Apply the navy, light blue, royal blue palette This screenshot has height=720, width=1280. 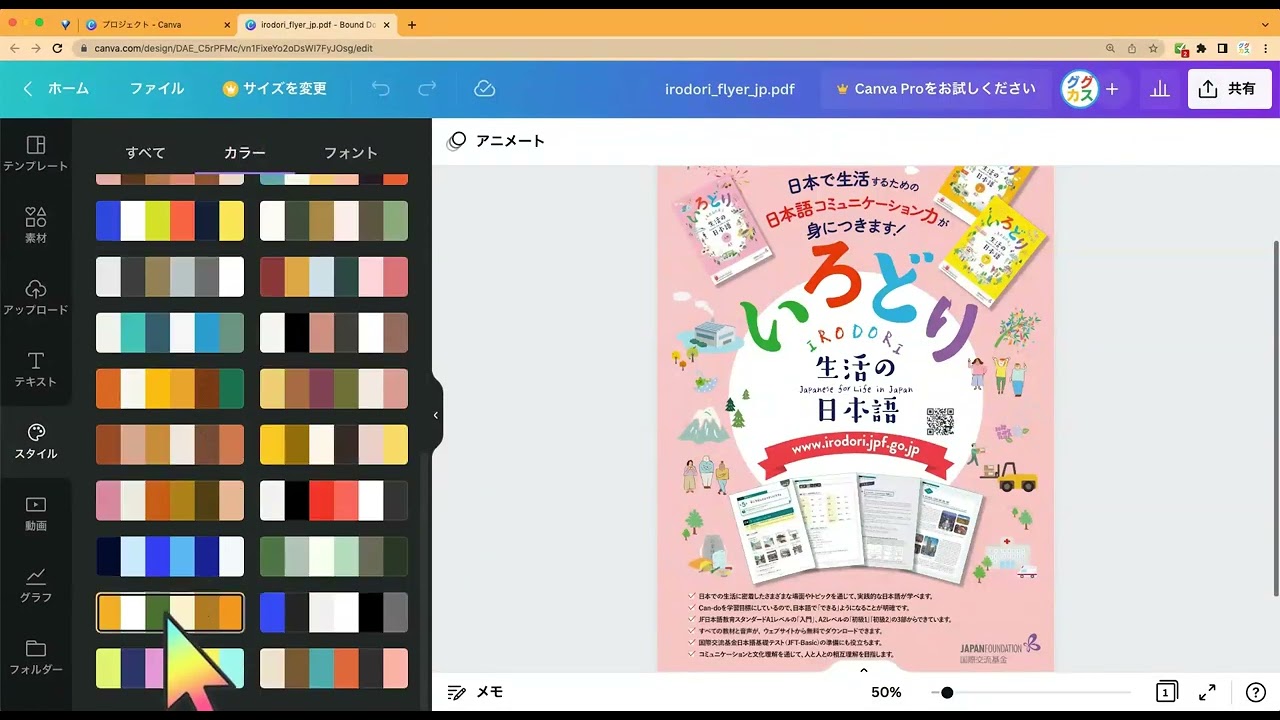click(170, 557)
